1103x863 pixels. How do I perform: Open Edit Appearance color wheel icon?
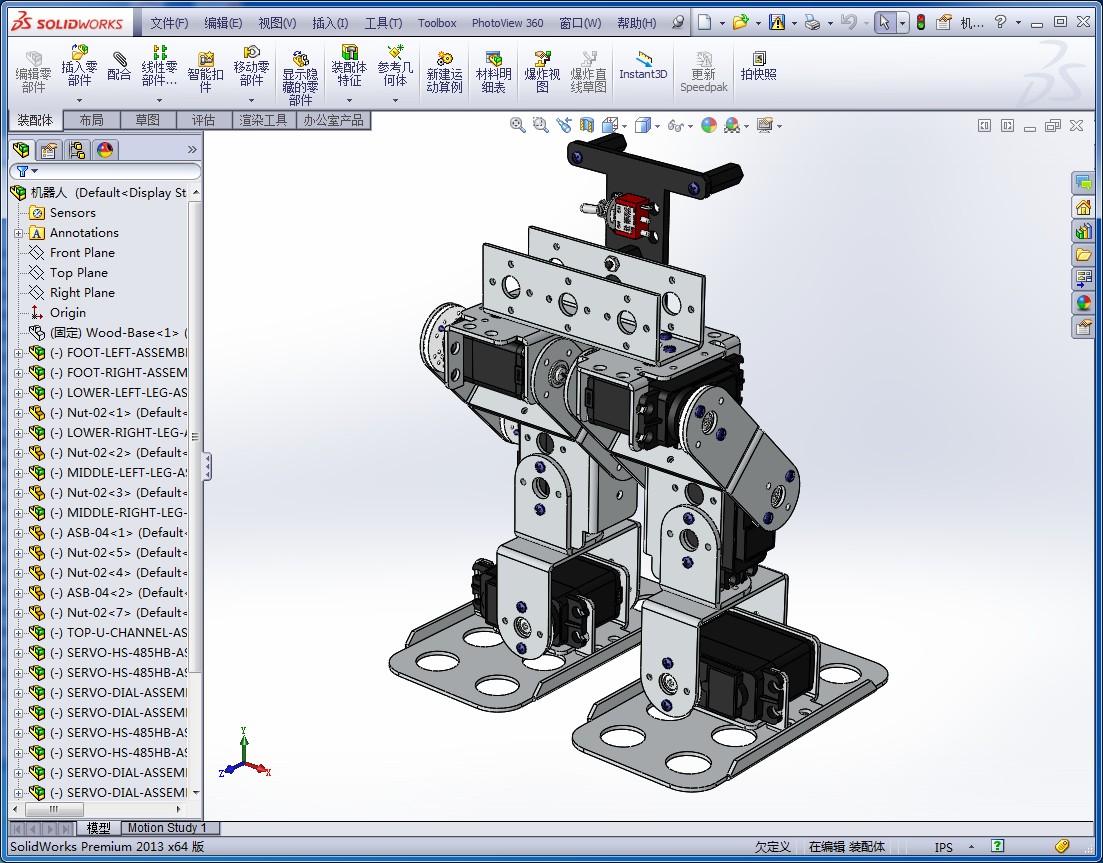coord(708,125)
